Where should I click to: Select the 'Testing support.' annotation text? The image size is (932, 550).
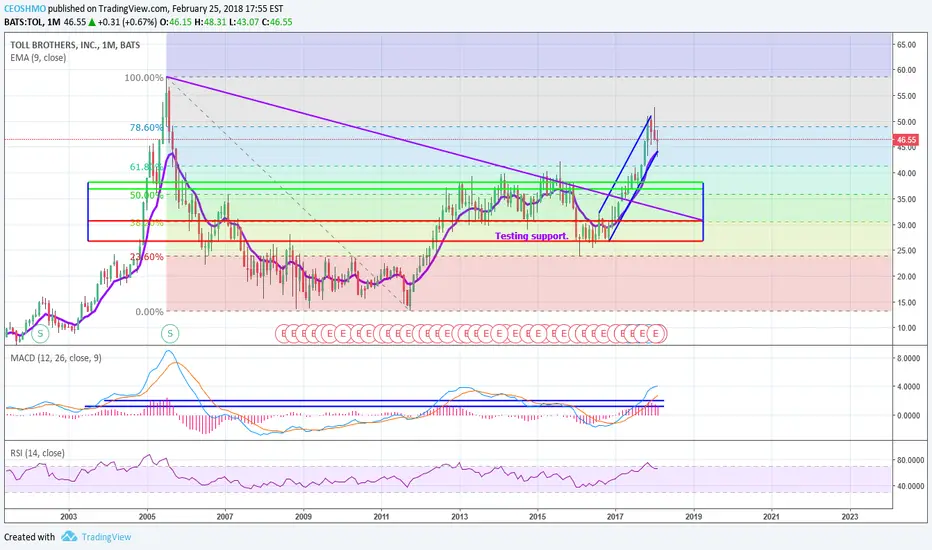(531, 236)
